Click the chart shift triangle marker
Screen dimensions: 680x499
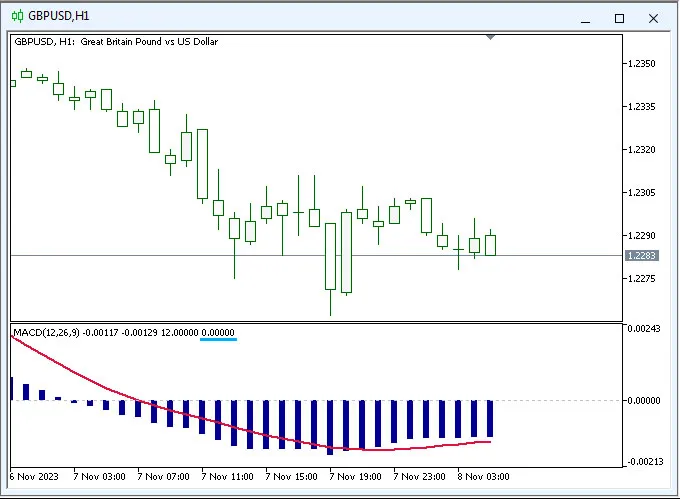[490, 38]
